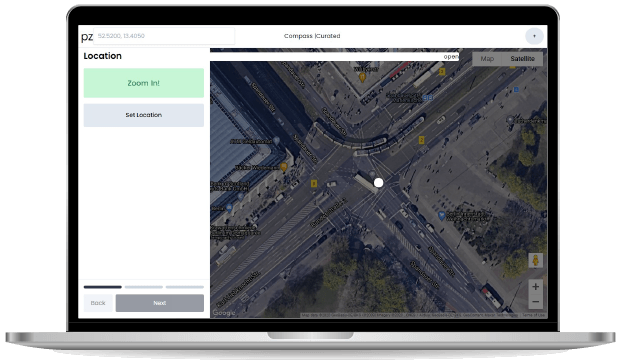Click the Street View pegman icon

pyautogui.click(x=535, y=260)
